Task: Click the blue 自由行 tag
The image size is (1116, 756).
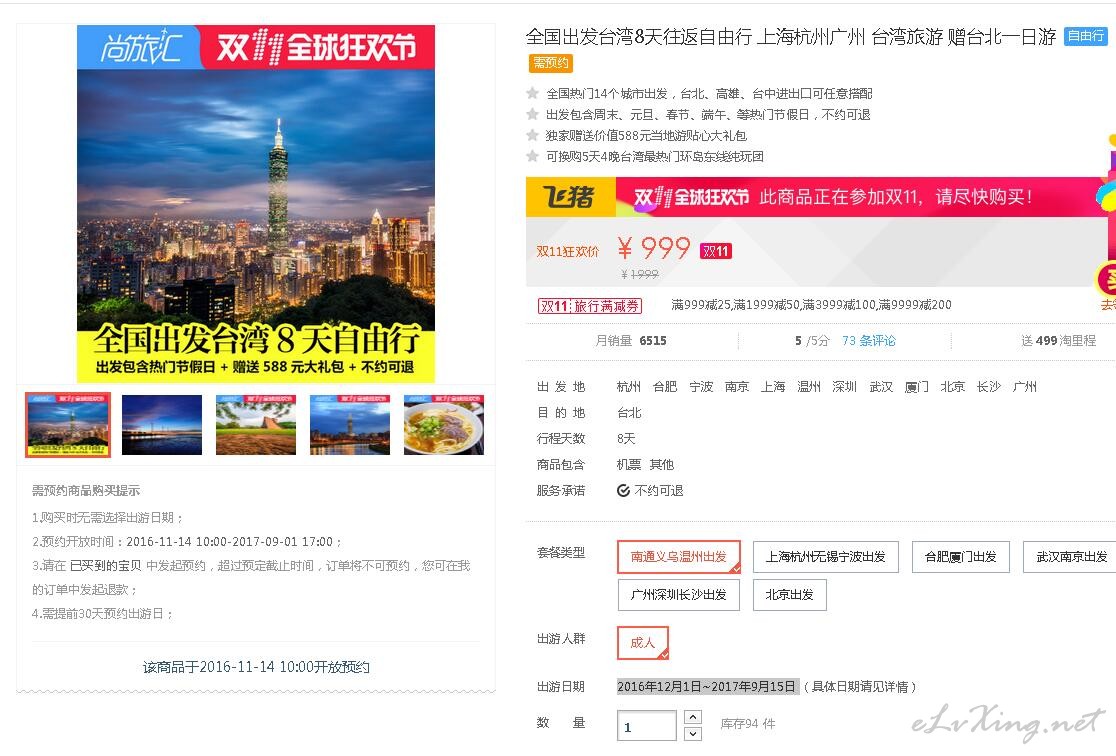Action: tap(1085, 36)
